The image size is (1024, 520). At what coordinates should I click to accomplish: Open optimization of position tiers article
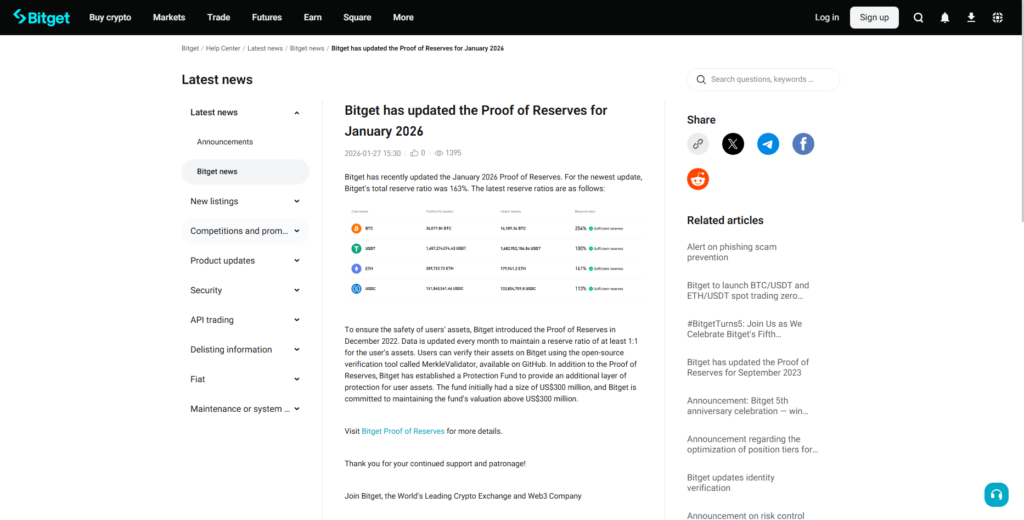752,444
